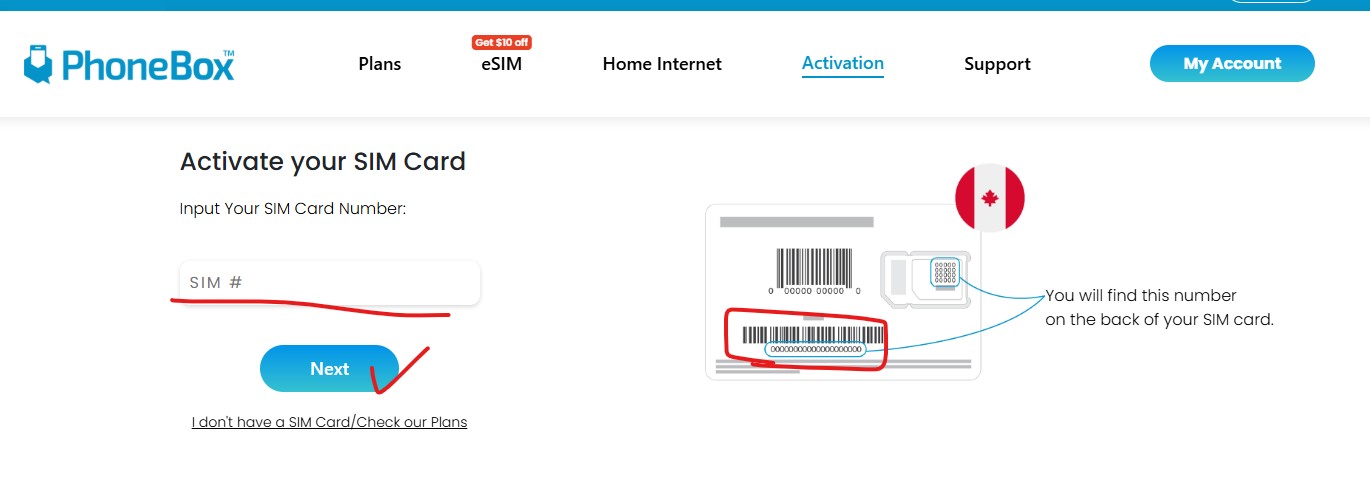The height and width of the screenshot is (500, 1370).
Task: Follow the "I don't have a SIM Card" link
Action: [x=329, y=422]
